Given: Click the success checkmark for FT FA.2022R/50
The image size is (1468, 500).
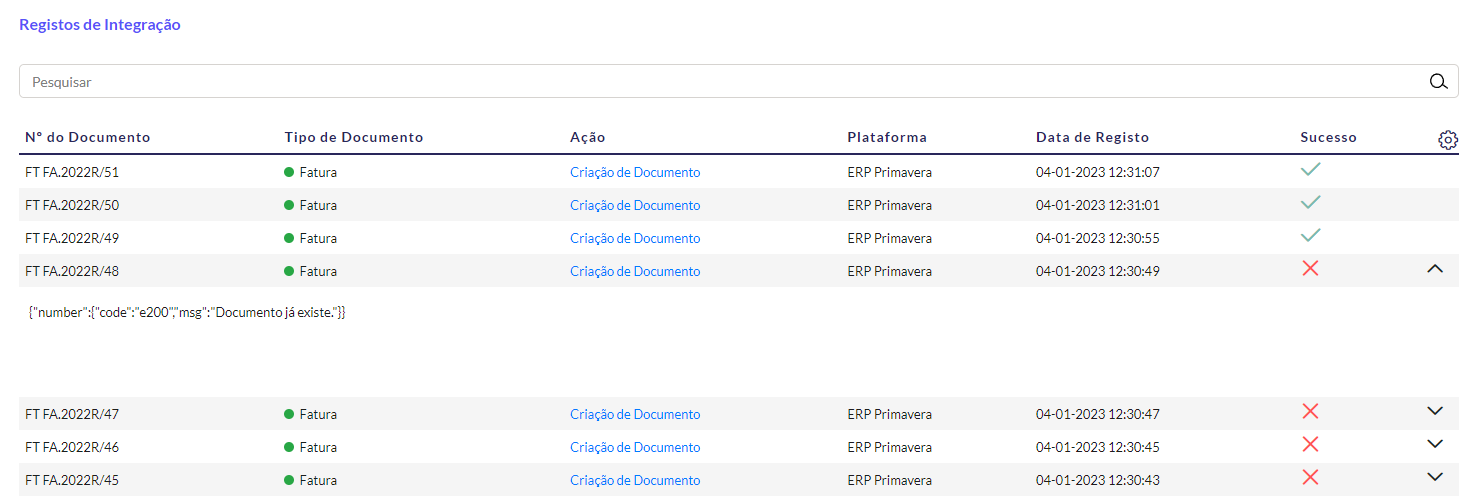Looking at the screenshot, I should click(x=1310, y=203).
